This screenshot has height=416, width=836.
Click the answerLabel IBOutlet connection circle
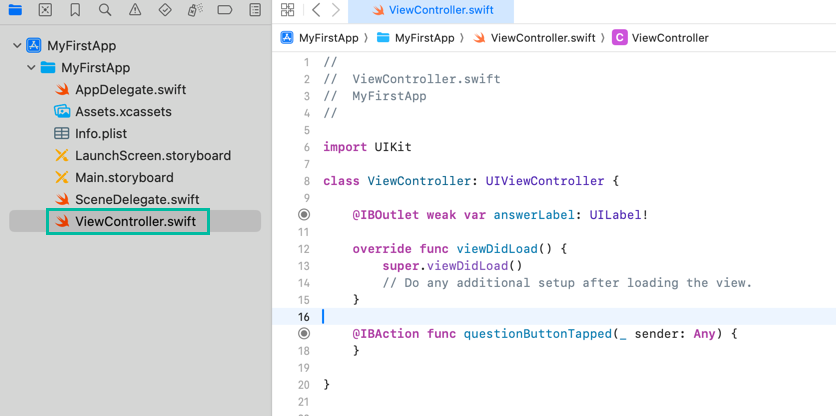pyautogui.click(x=304, y=215)
